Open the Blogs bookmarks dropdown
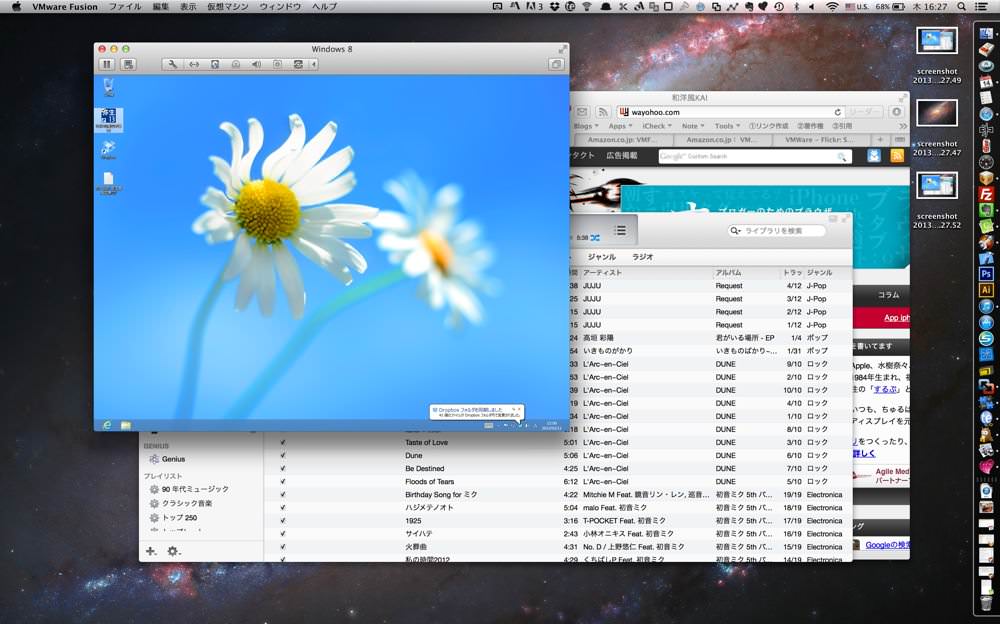 click(586, 126)
